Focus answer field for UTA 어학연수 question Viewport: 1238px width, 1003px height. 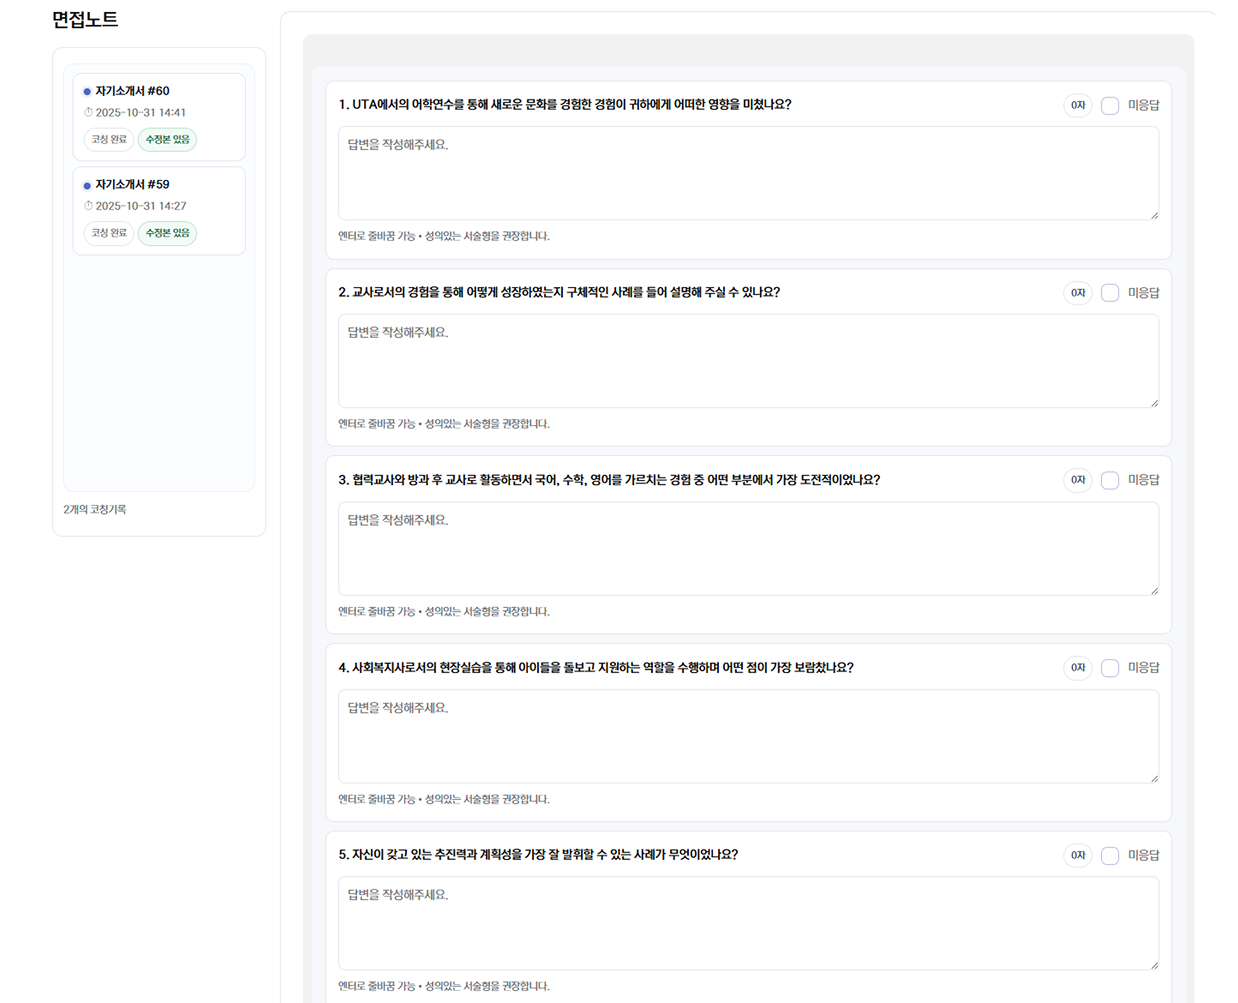coord(747,173)
